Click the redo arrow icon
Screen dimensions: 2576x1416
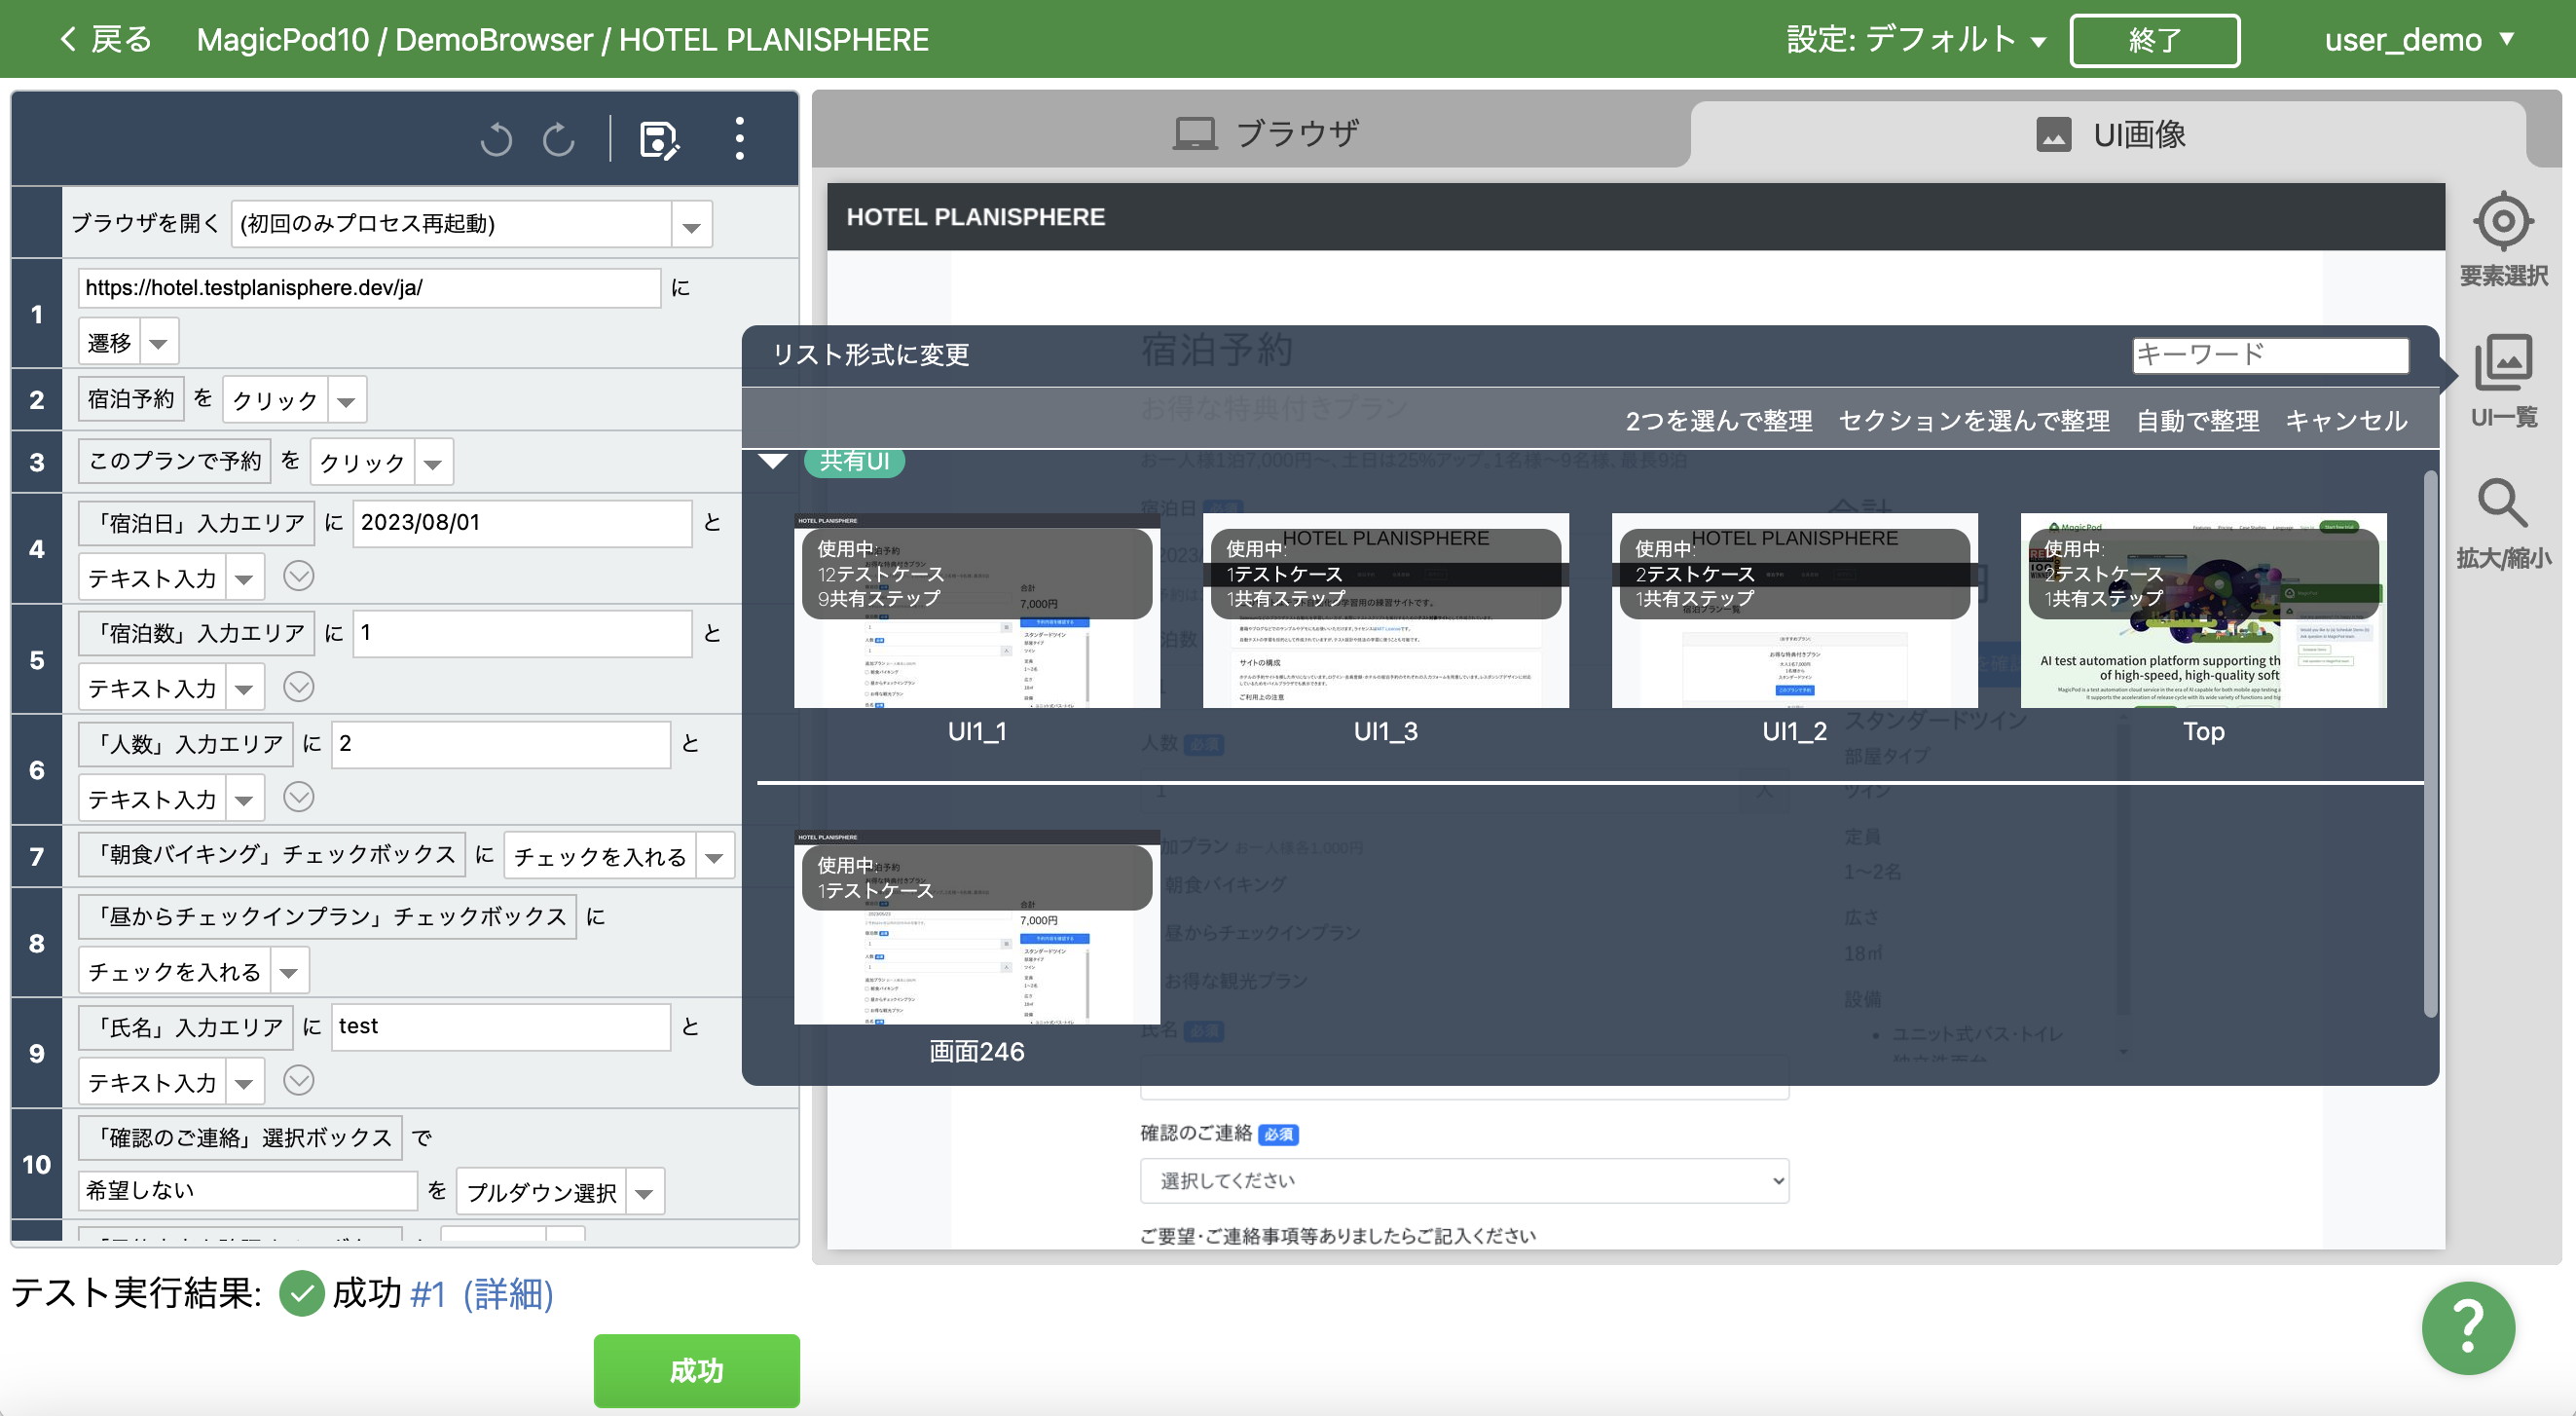[559, 139]
